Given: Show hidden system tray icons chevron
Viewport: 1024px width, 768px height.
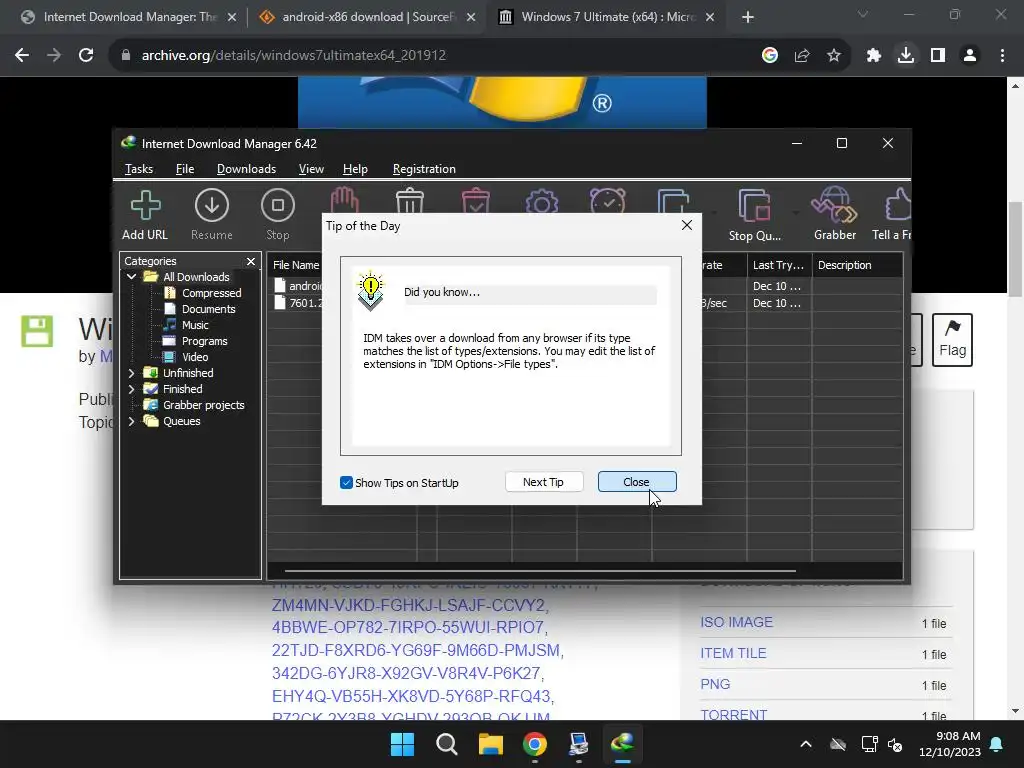Looking at the screenshot, I should pyautogui.click(x=806, y=744).
